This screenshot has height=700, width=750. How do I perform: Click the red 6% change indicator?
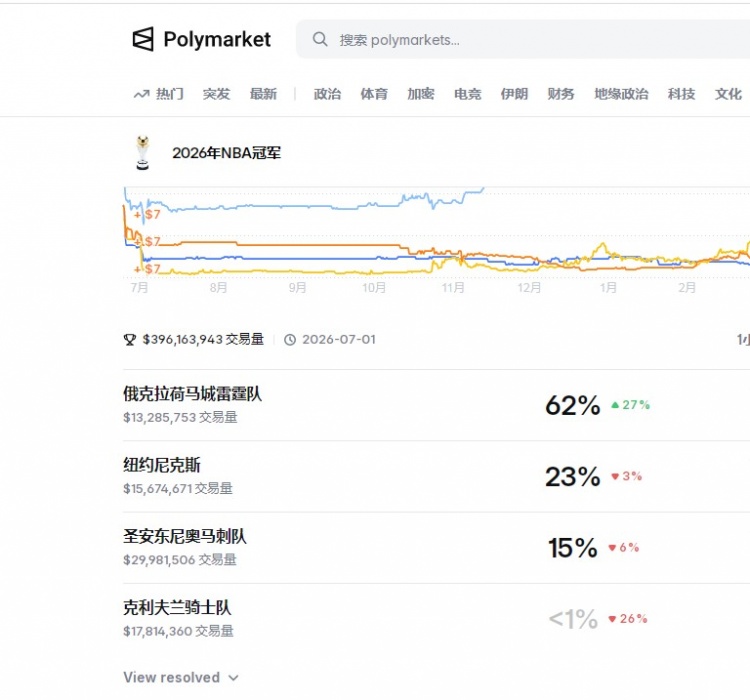[x=624, y=548]
